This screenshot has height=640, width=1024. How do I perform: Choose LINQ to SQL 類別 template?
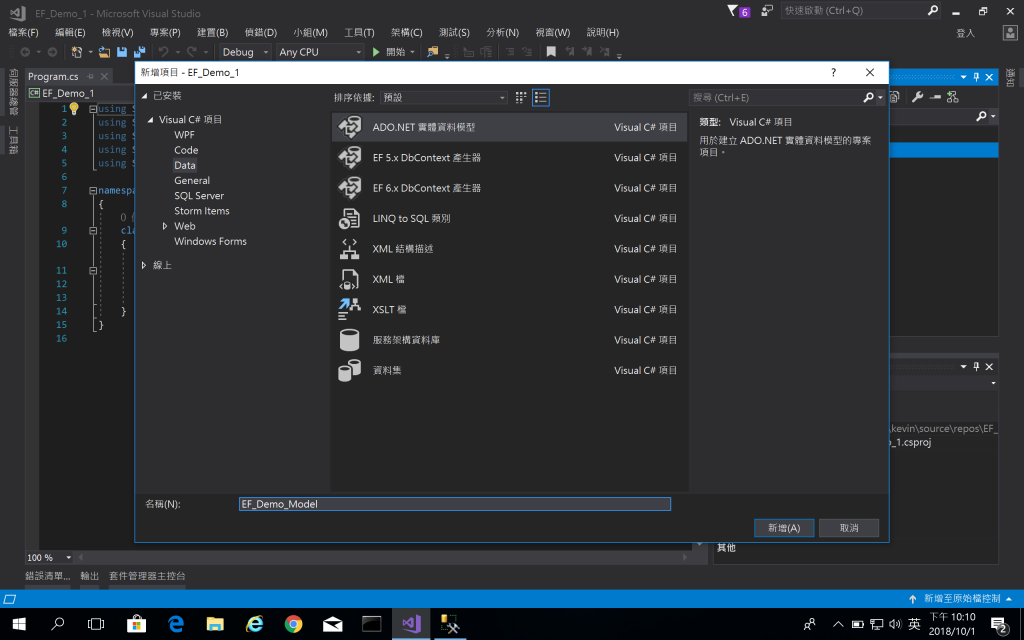(x=509, y=218)
